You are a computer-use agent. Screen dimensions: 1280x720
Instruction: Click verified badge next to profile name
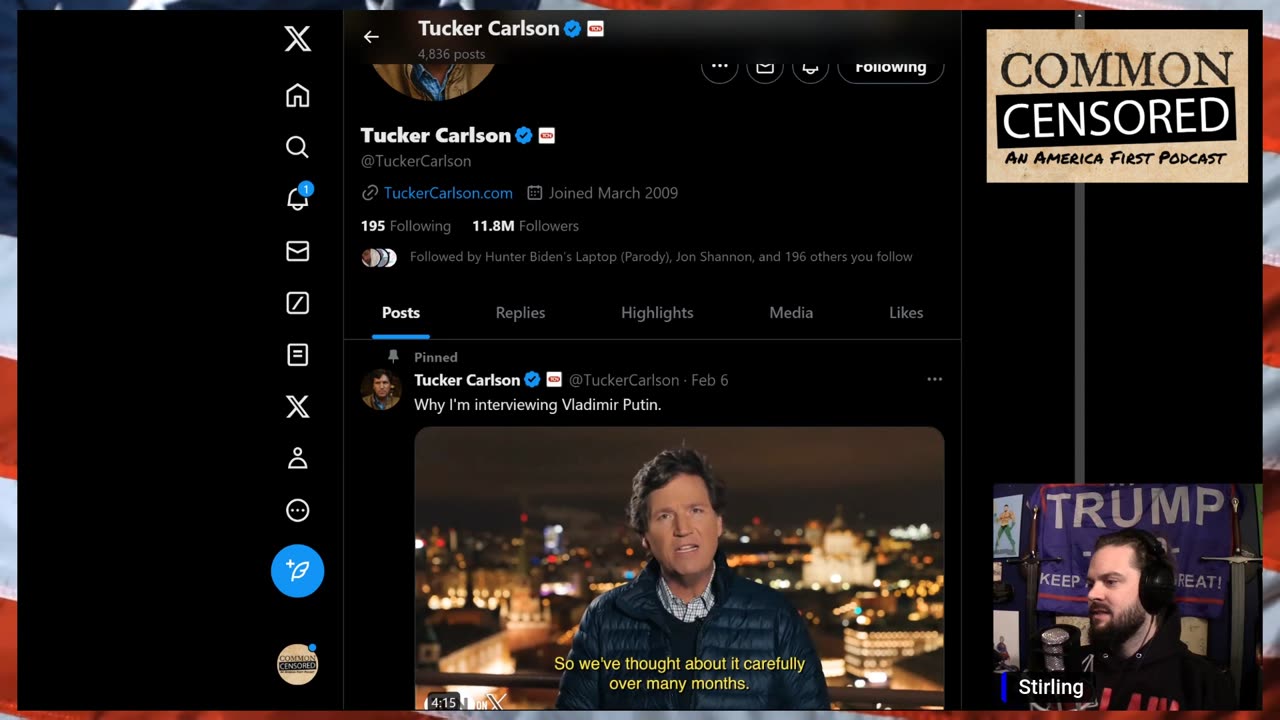[524, 135]
